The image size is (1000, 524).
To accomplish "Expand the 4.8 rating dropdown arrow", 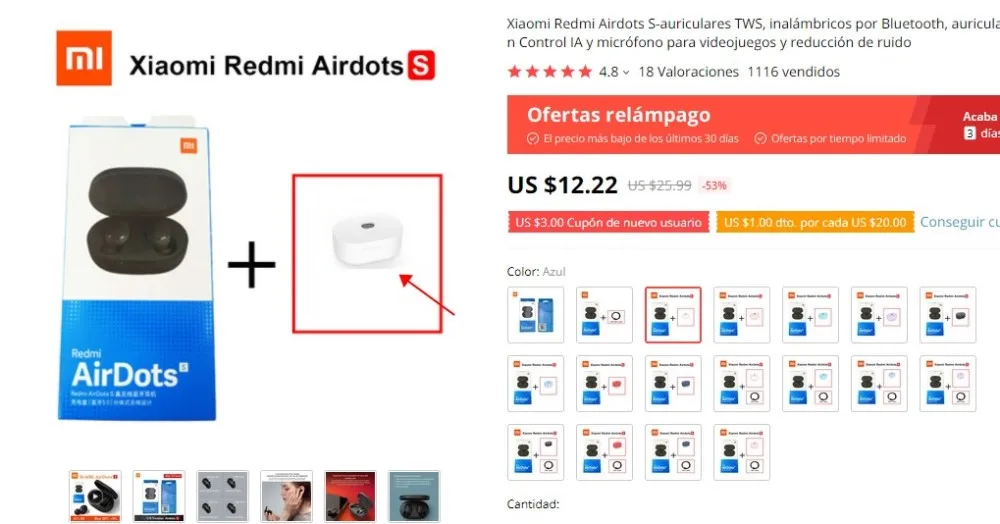I will 626,73.
